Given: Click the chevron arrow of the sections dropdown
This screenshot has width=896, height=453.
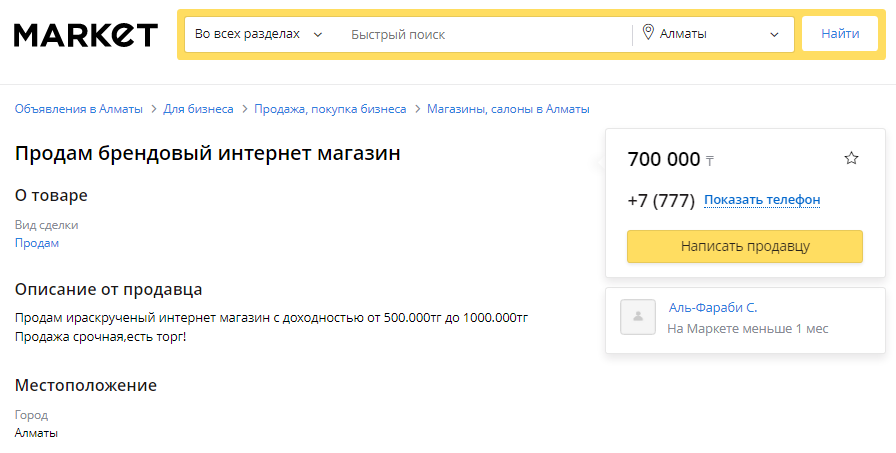Looking at the screenshot, I should [318, 35].
